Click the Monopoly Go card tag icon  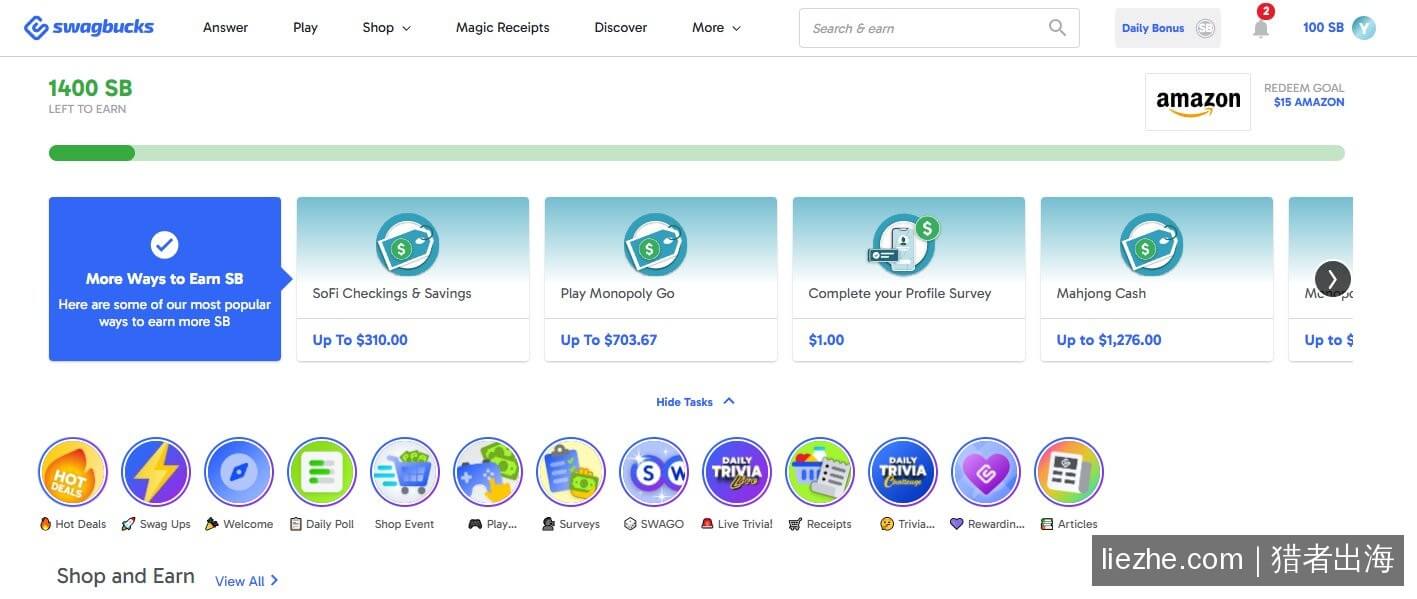point(655,245)
